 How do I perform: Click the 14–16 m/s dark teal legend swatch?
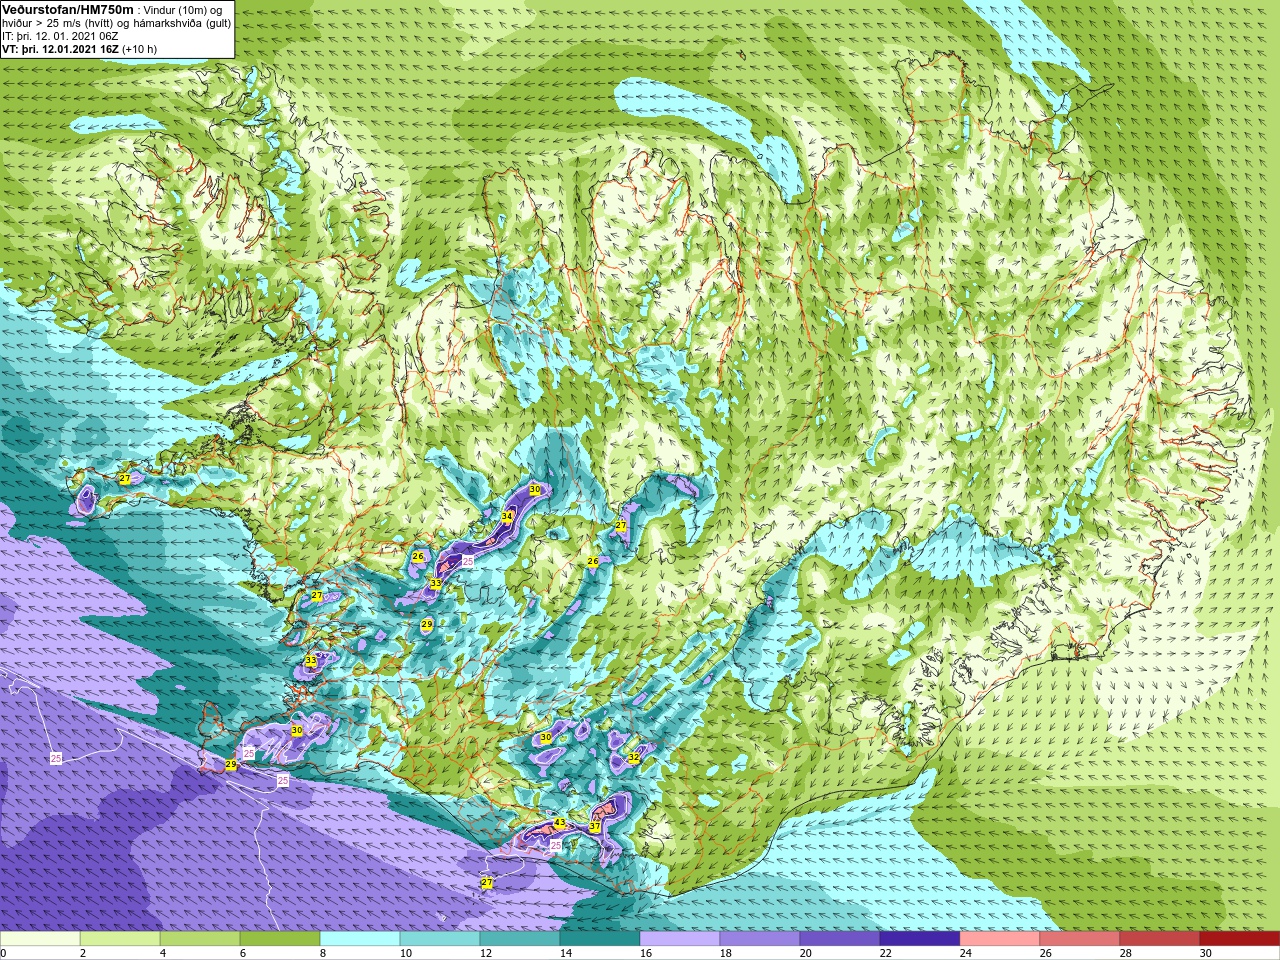point(600,938)
